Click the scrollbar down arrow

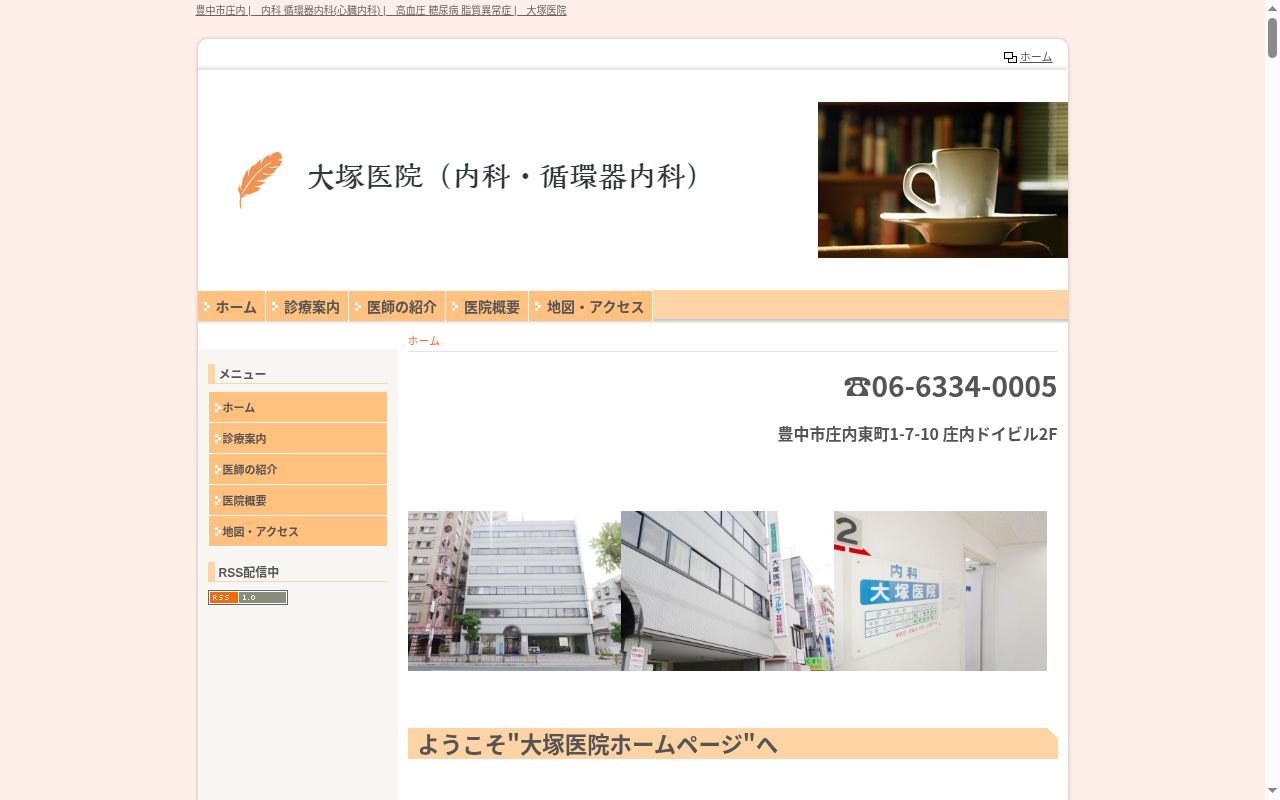[x=1272, y=791]
